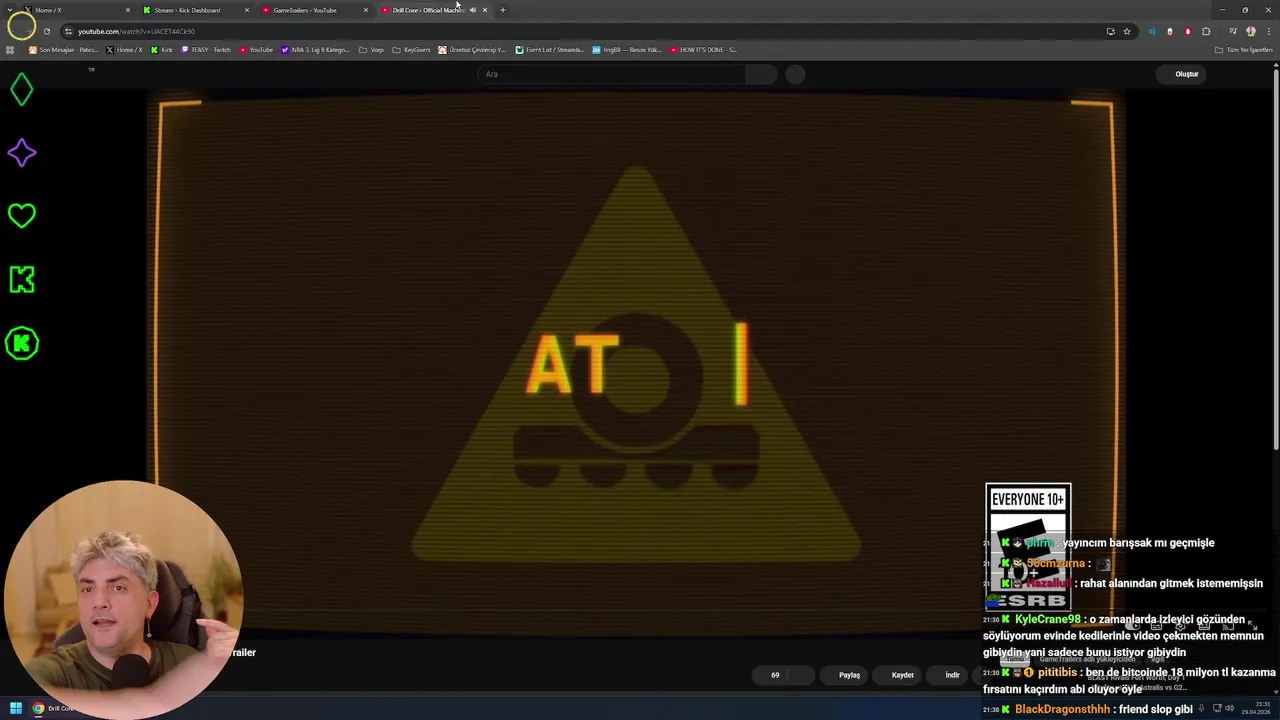
Task: Open the HOW IT'S DONE bookmark
Action: coord(704,49)
